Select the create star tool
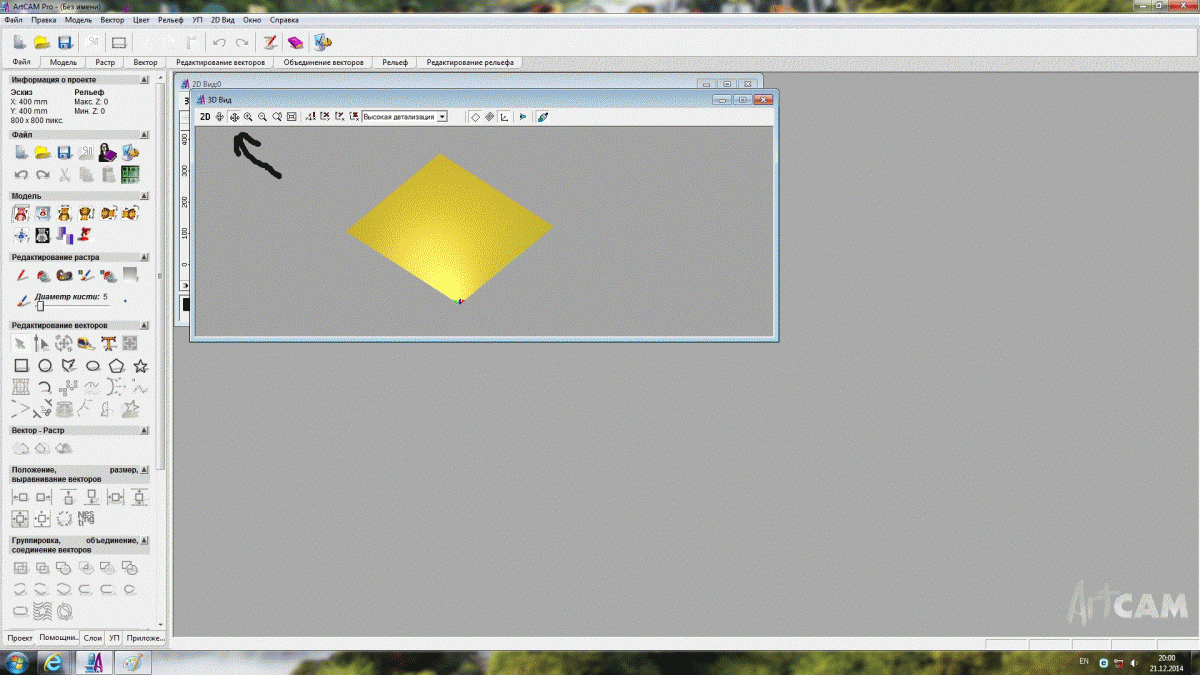Image resolution: width=1200 pixels, height=675 pixels. pyautogui.click(x=141, y=366)
